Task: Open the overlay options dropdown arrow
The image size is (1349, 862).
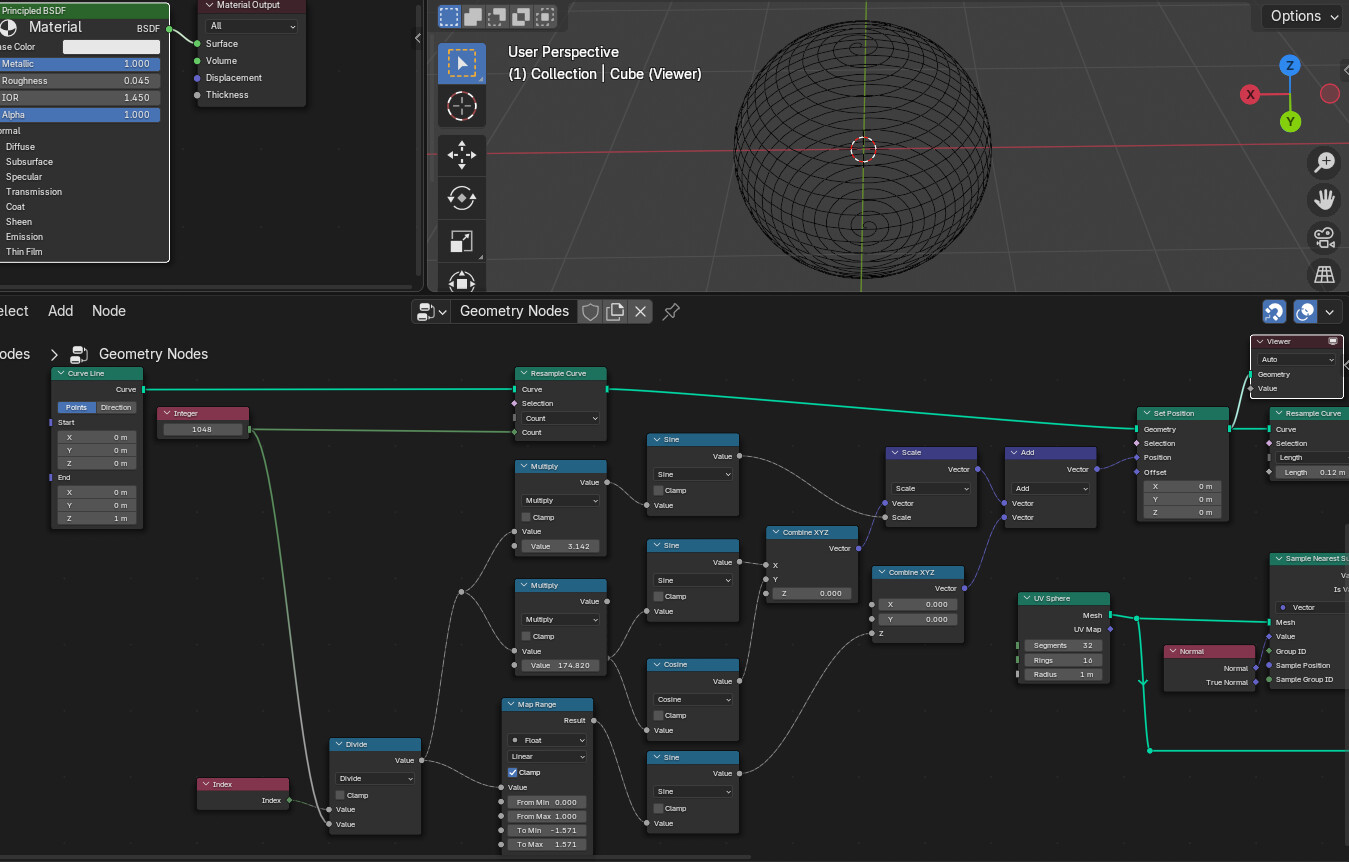Action: pyautogui.click(x=1329, y=312)
